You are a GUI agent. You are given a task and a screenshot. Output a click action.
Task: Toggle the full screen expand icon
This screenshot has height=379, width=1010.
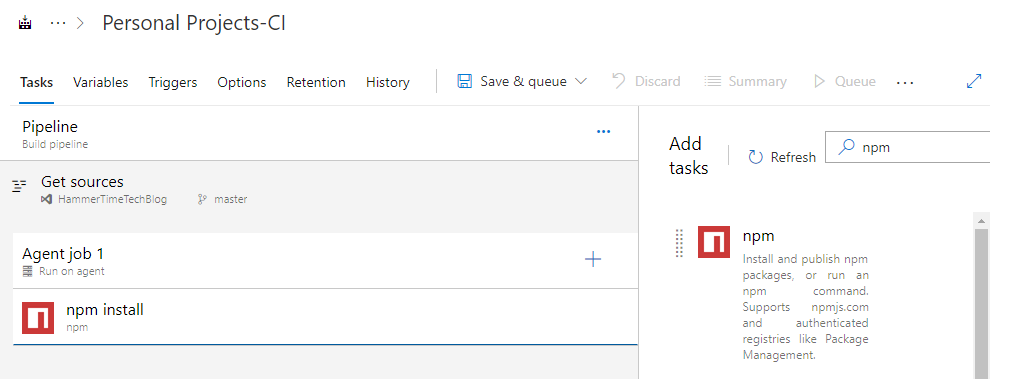(x=975, y=82)
